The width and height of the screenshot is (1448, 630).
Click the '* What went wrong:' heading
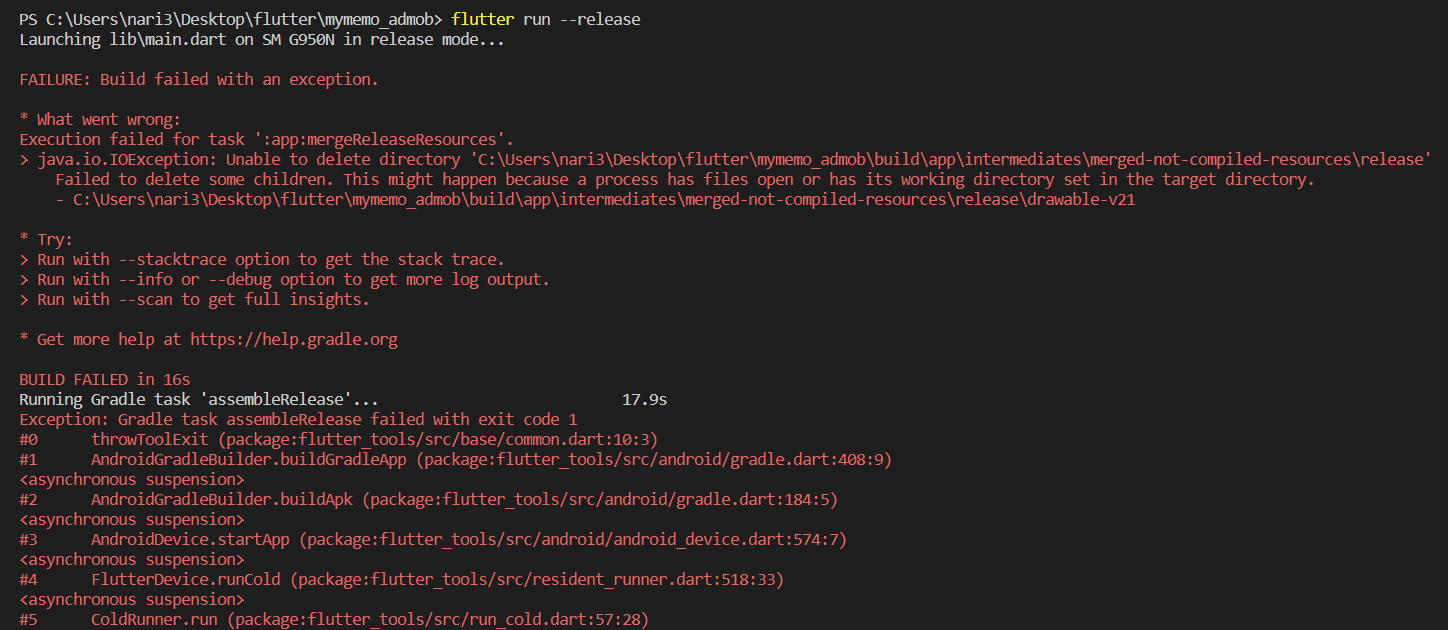100,120
